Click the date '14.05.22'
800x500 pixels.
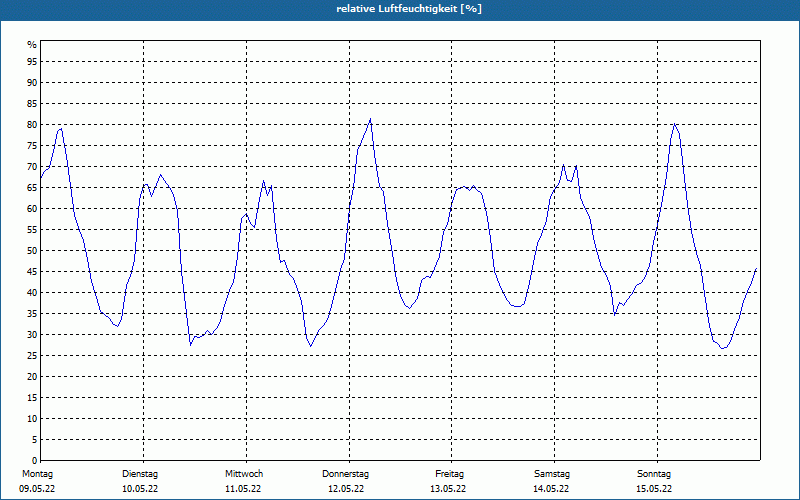coord(551,489)
